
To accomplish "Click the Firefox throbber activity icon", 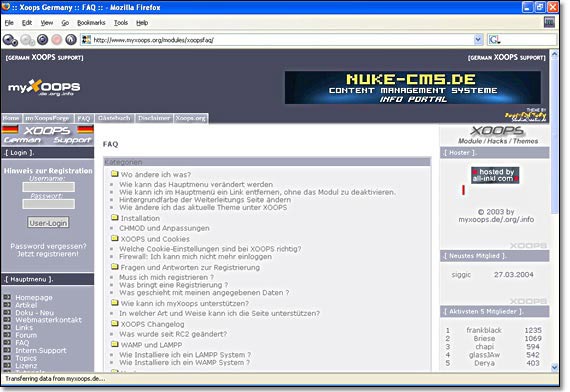I will pos(549,22).
